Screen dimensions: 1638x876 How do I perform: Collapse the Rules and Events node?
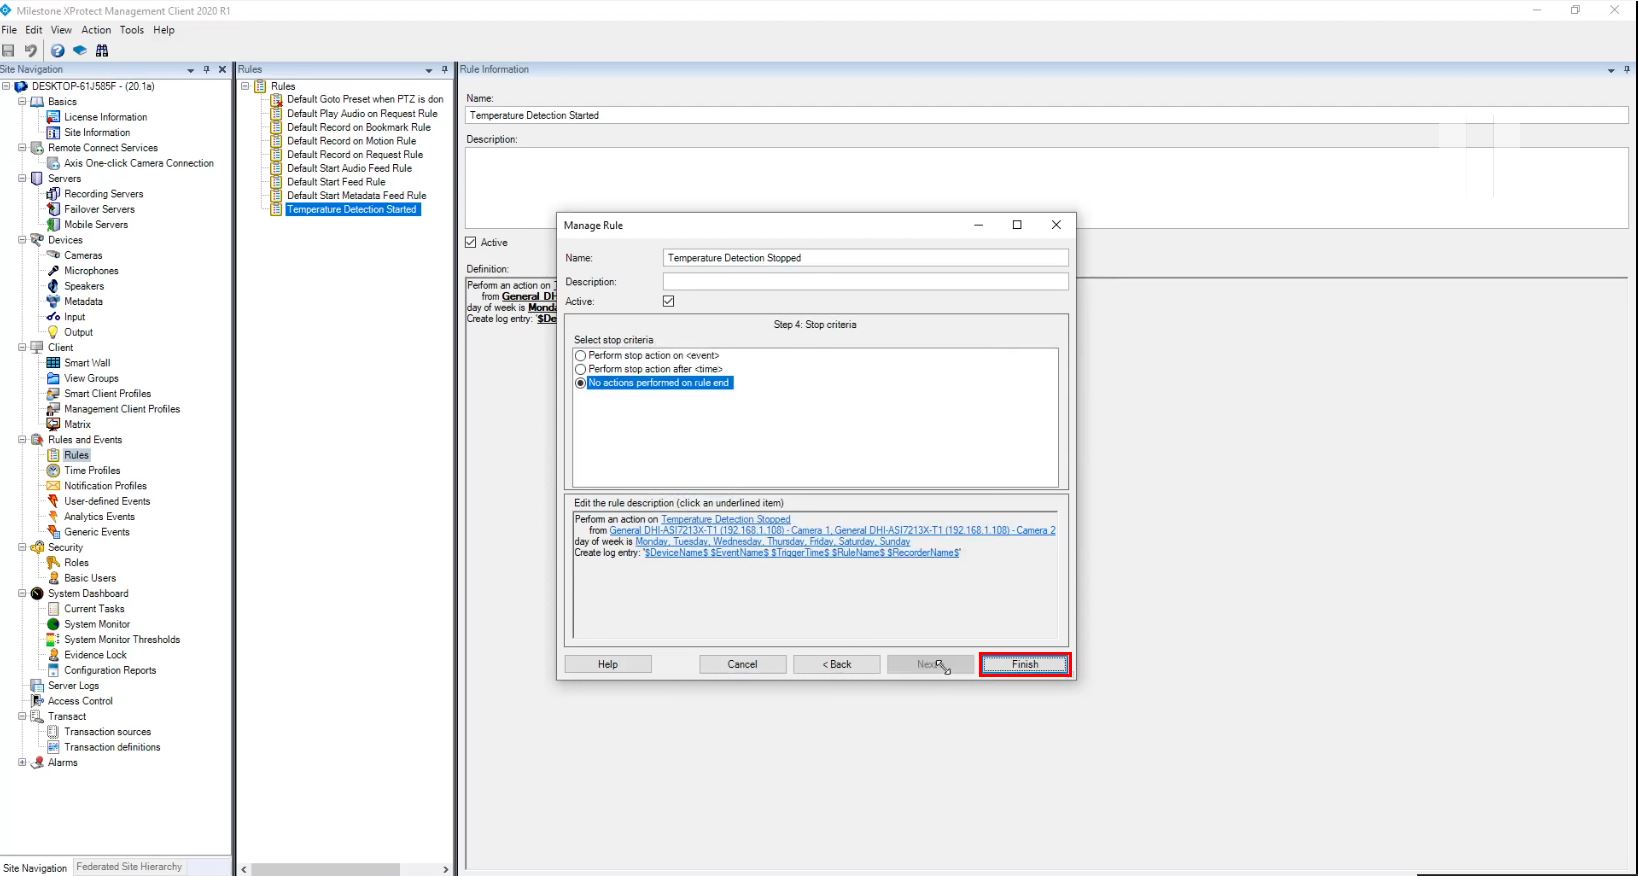coord(22,440)
